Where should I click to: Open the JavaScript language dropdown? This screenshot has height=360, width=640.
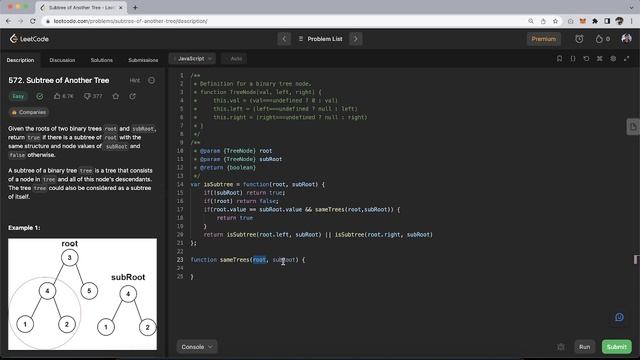pyautogui.click(x=193, y=59)
